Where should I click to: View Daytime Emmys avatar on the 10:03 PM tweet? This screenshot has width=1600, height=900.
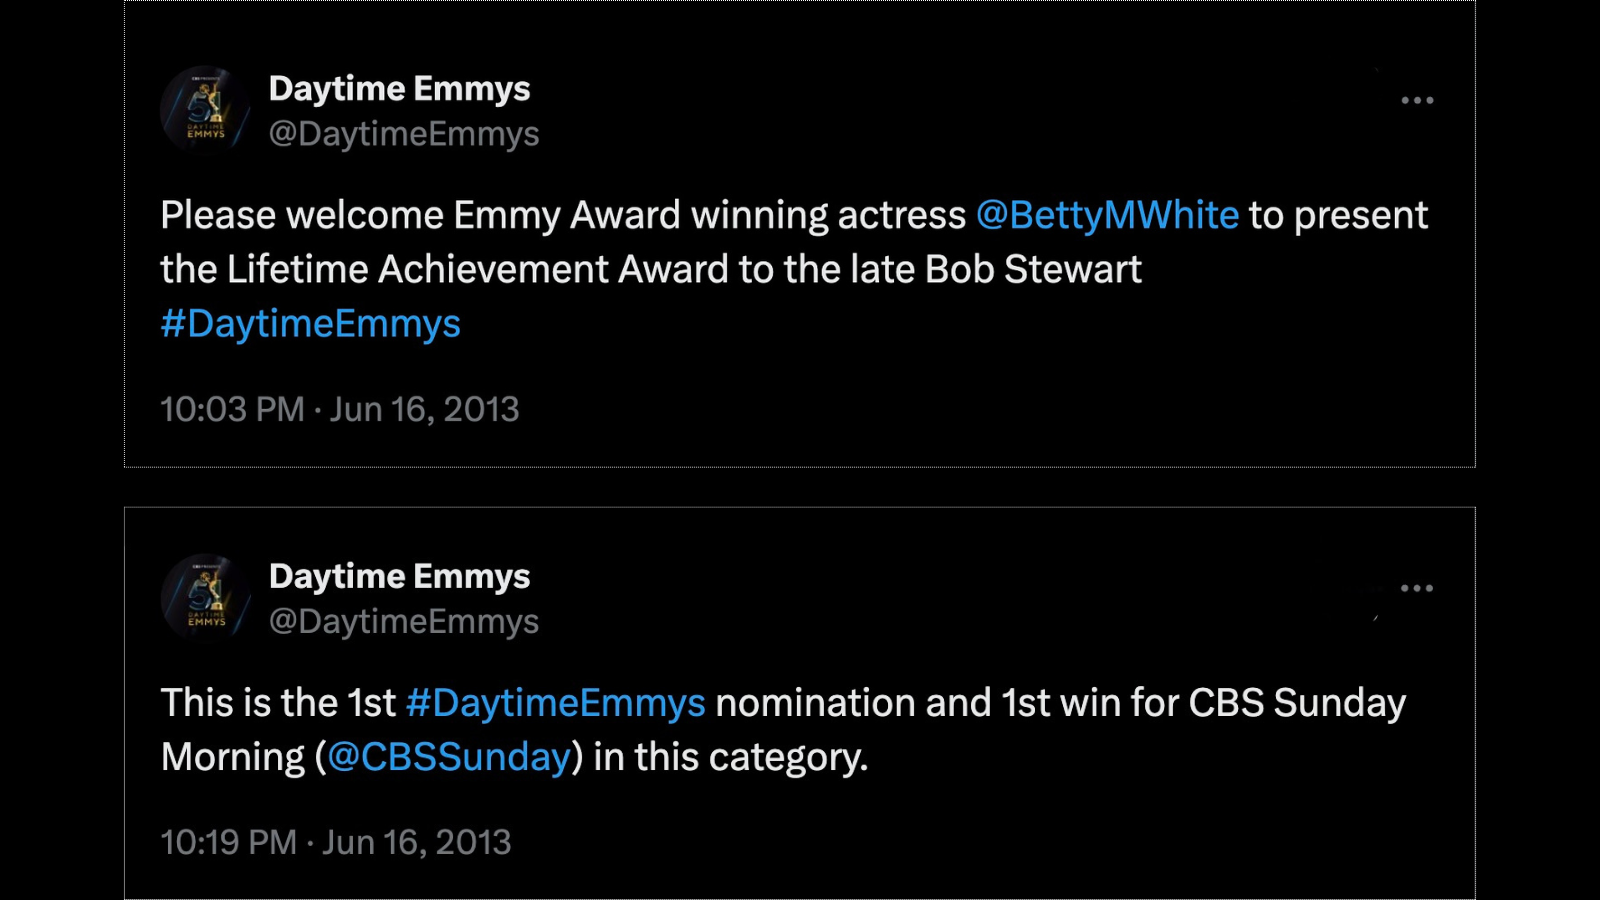pos(205,110)
